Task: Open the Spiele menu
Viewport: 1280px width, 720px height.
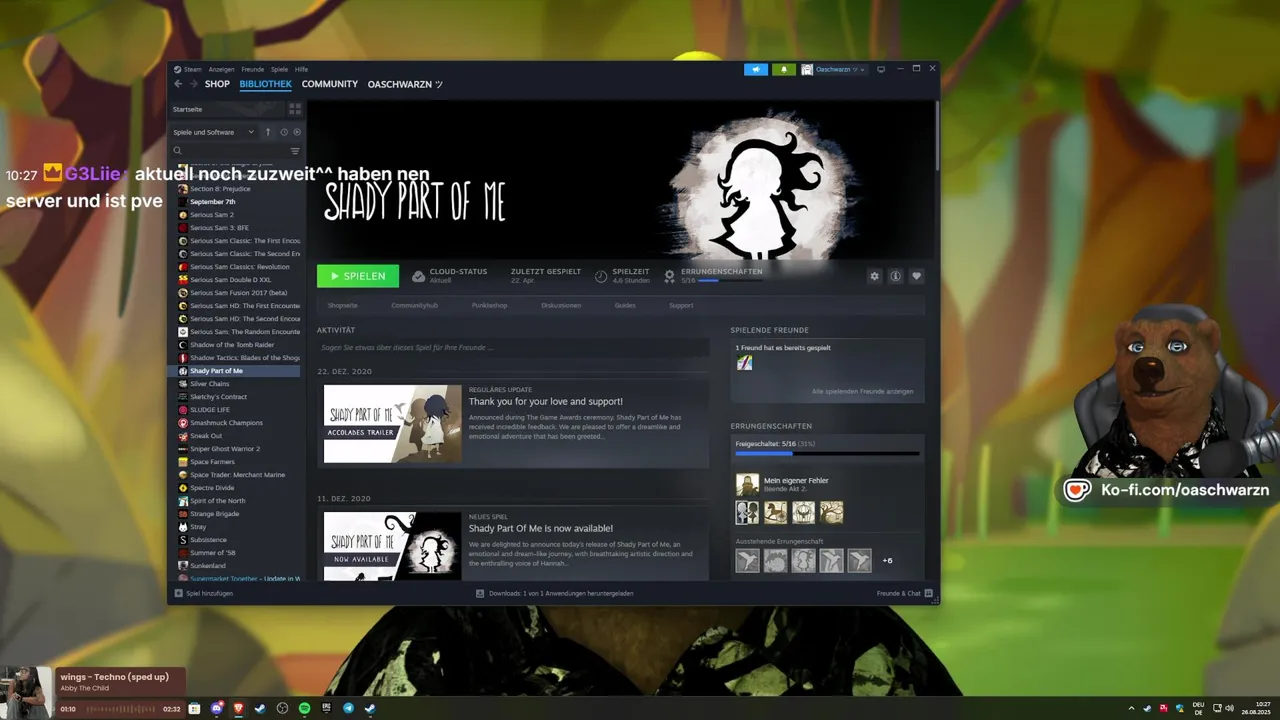Action: coord(279,69)
